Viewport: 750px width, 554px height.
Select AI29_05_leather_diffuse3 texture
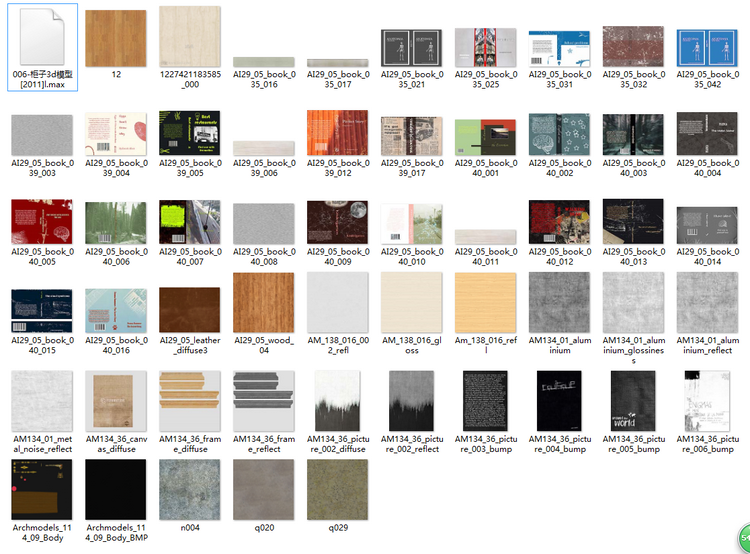[x=190, y=310]
